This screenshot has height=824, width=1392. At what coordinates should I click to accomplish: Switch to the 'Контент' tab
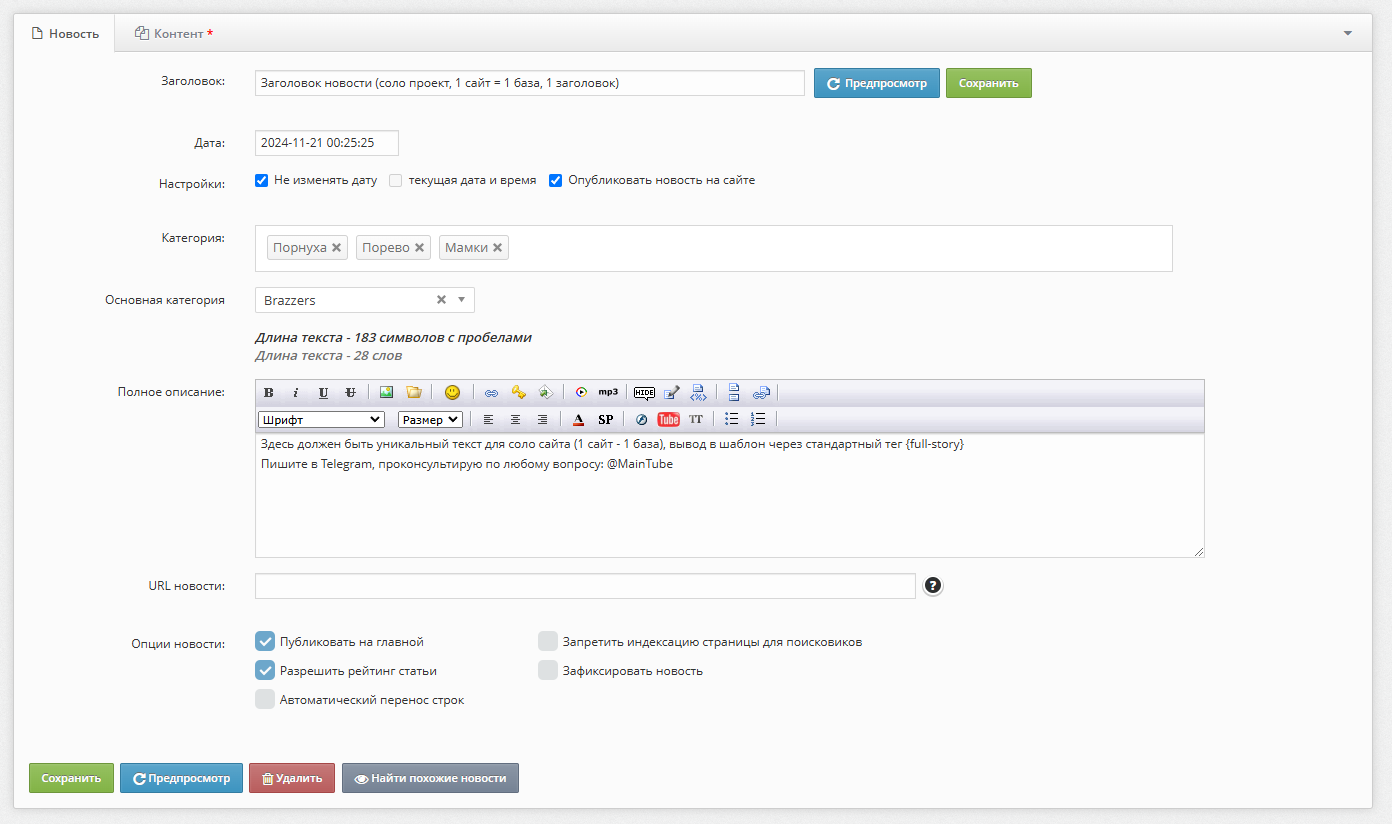(174, 33)
